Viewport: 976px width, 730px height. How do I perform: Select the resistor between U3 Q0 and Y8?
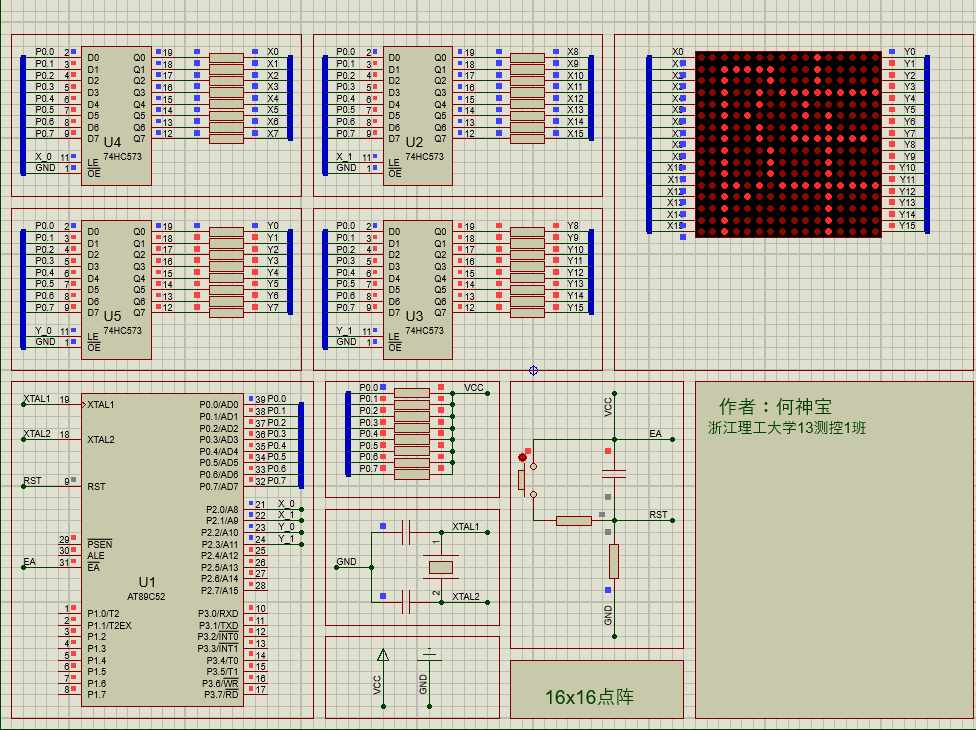pos(527,232)
